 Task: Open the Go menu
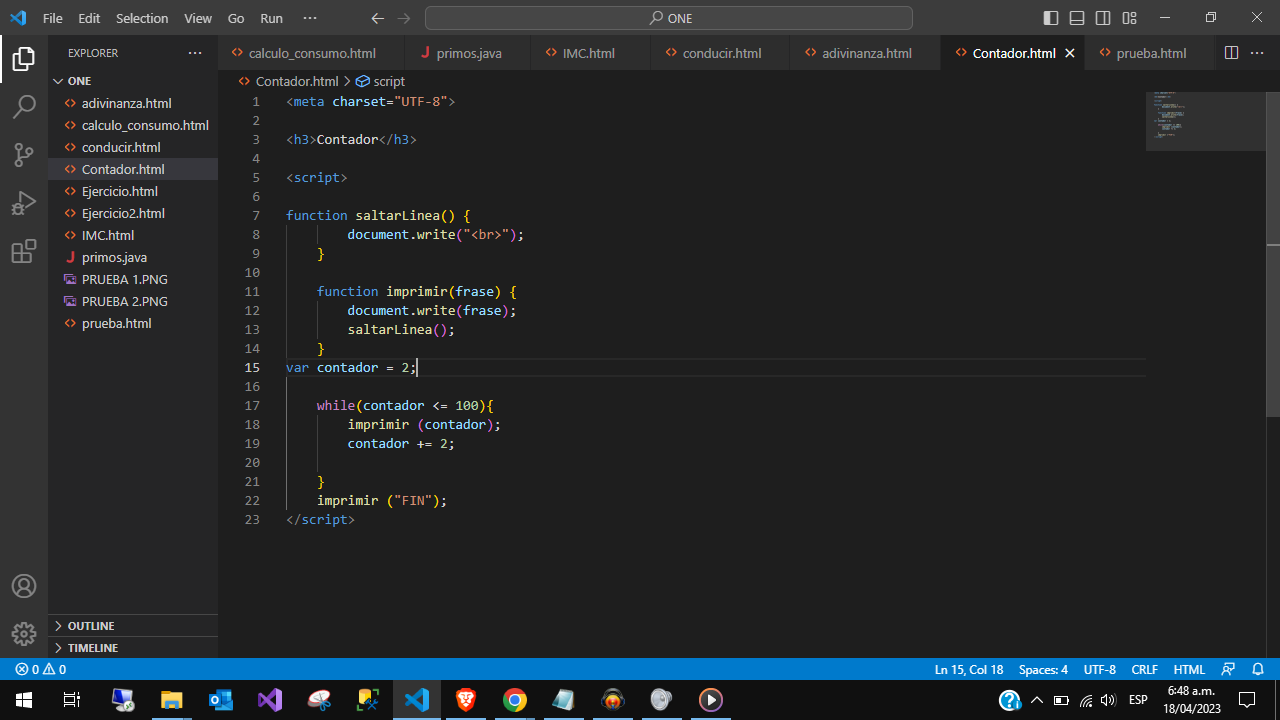[x=236, y=18]
